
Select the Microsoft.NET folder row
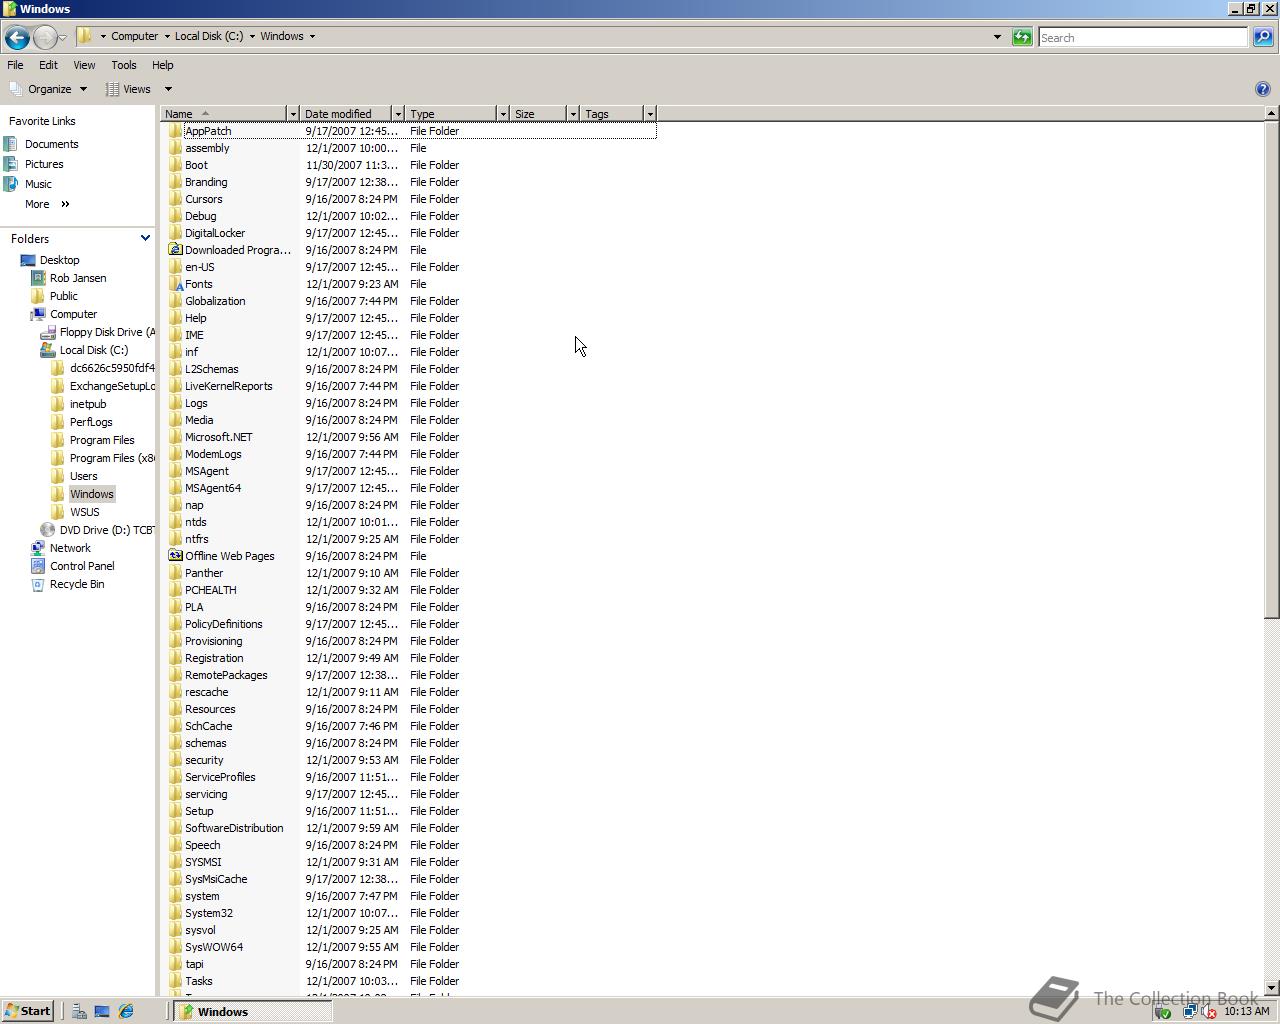(x=408, y=437)
